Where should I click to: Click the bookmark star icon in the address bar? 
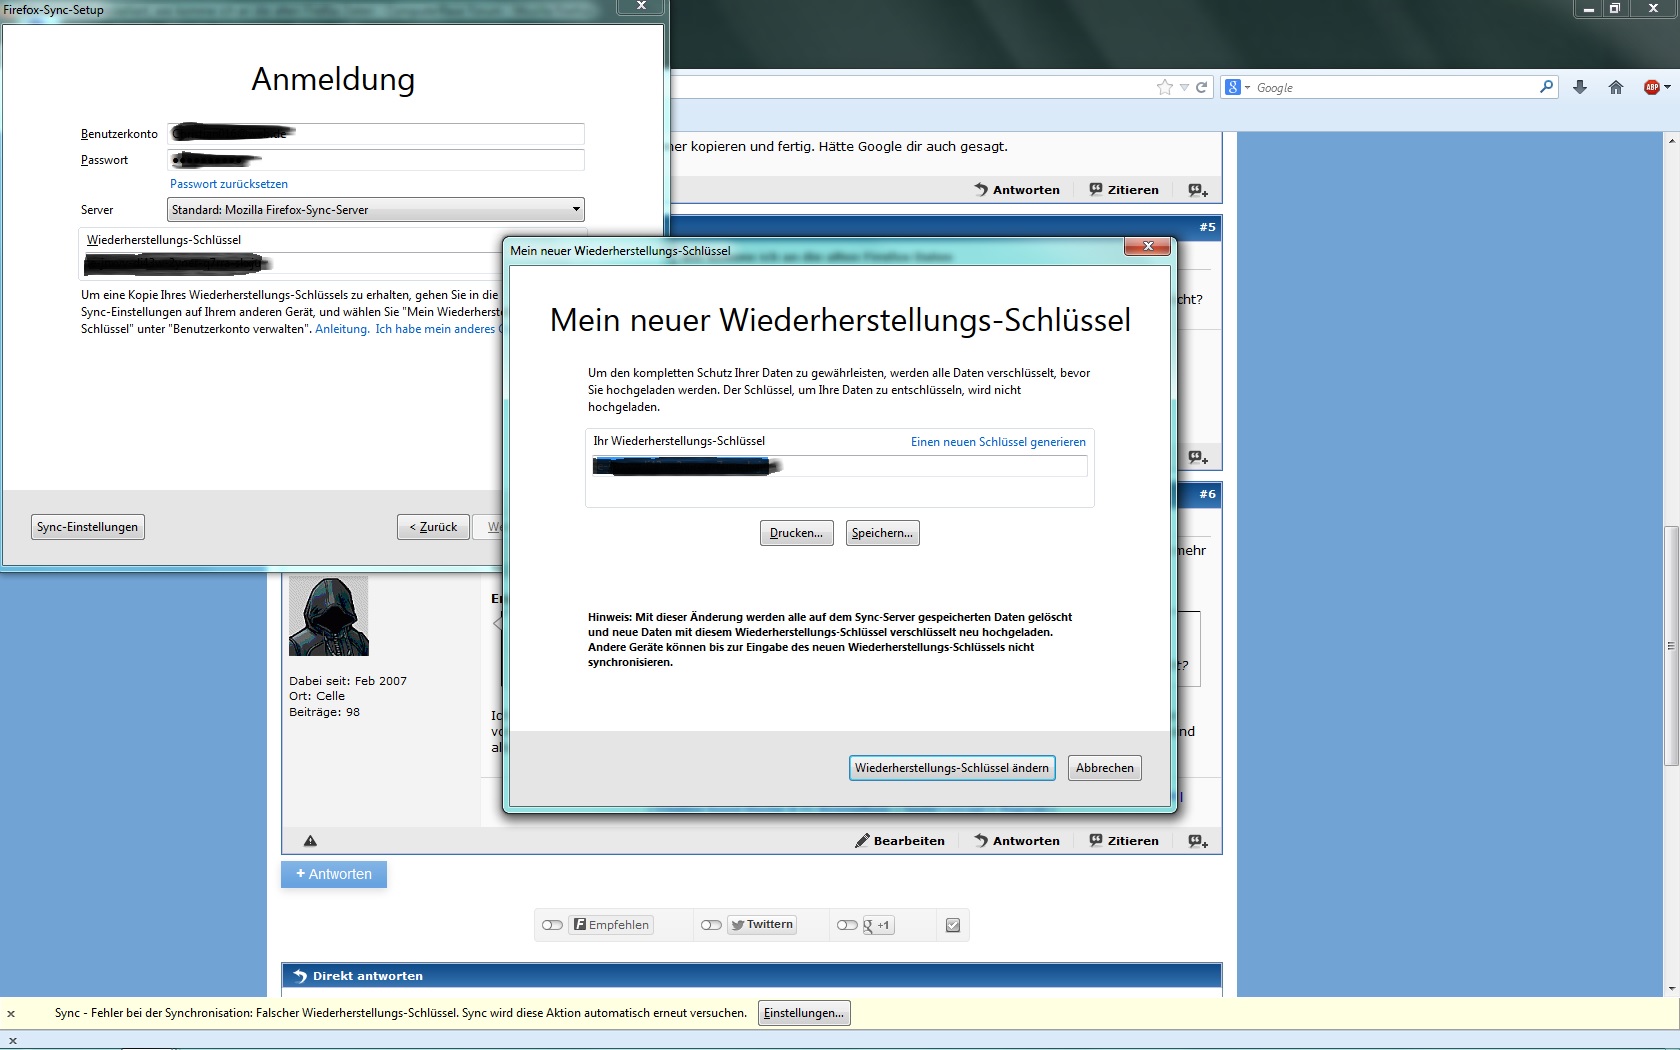1164,87
